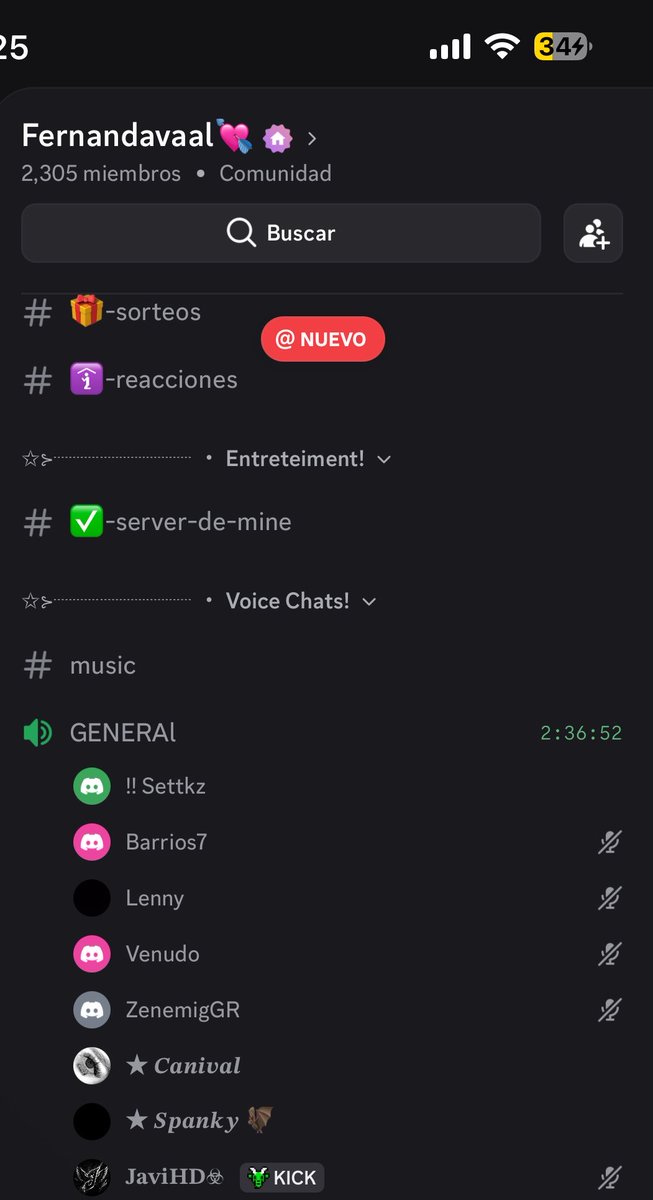Tap muted mic icon beside Lenny
The width and height of the screenshot is (653, 1200).
coord(609,898)
